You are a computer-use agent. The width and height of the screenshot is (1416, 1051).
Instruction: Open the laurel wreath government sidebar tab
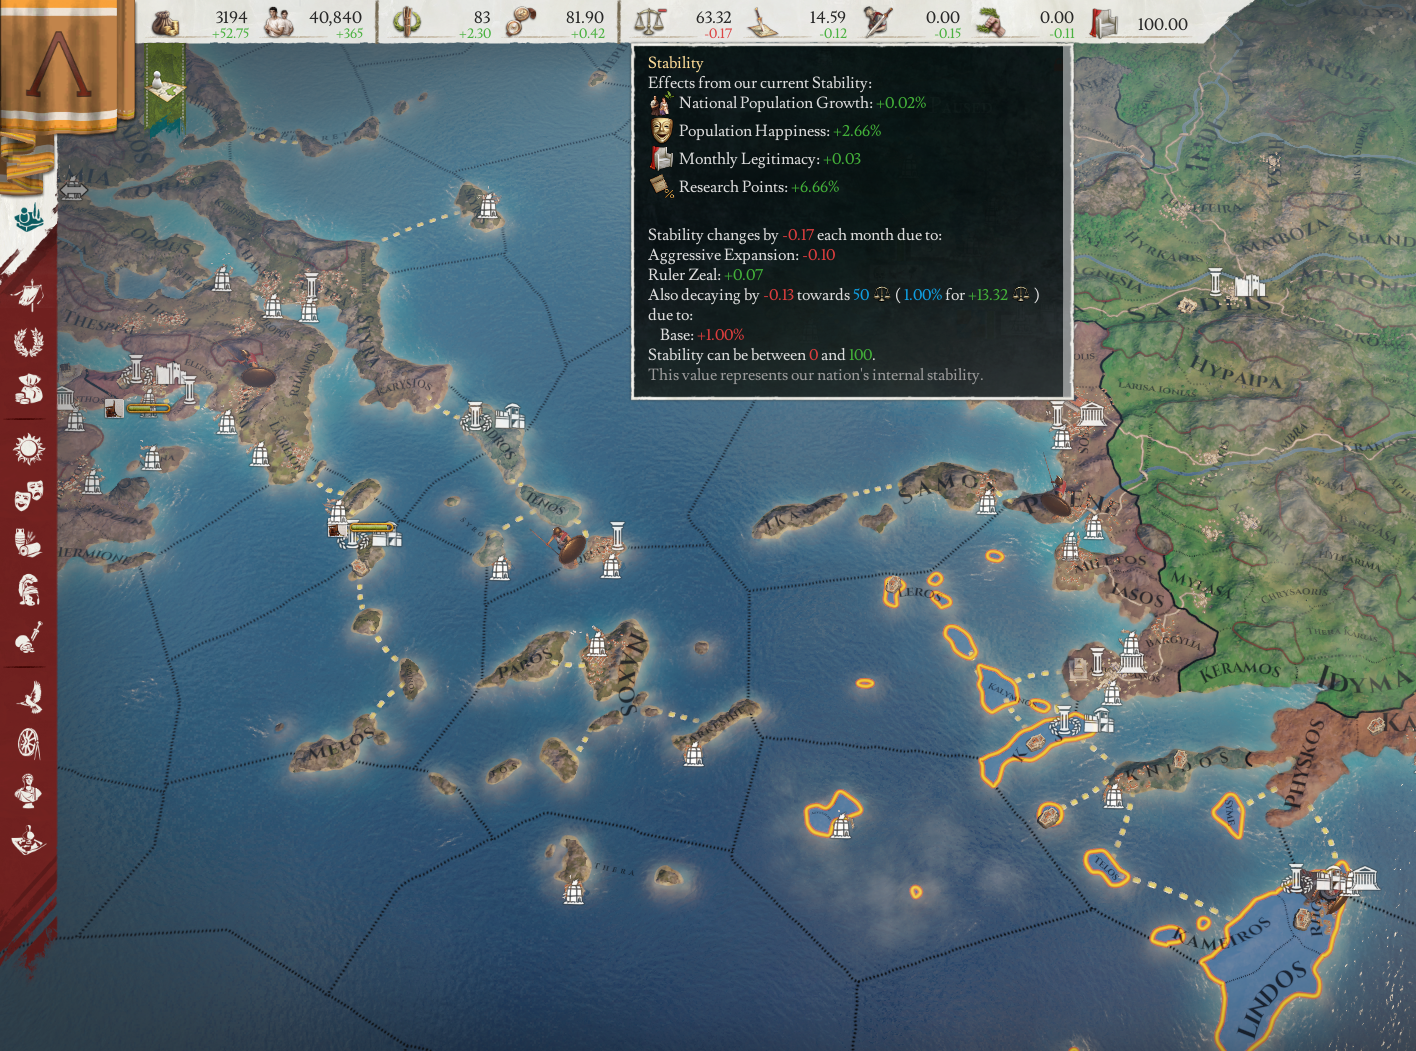[x=28, y=343]
